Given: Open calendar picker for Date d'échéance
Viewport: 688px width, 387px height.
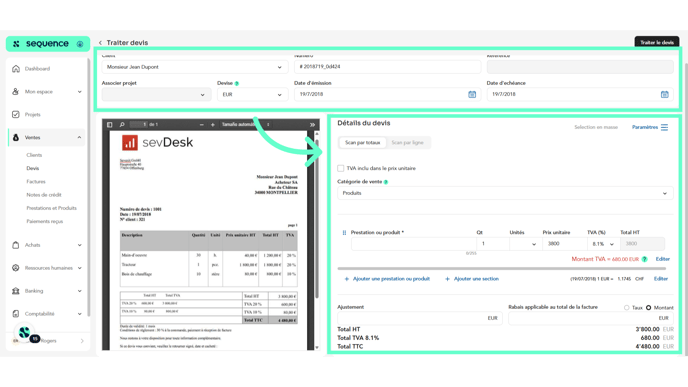Looking at the screenshot, I should [664, 94].
